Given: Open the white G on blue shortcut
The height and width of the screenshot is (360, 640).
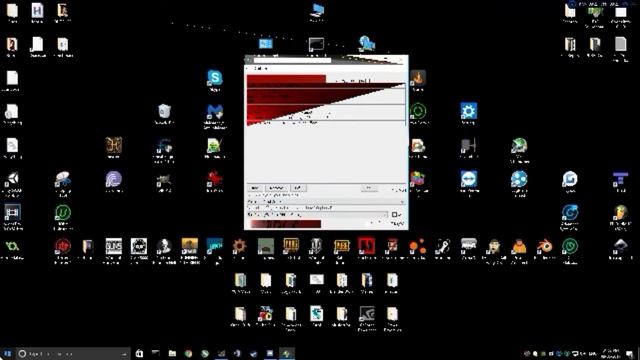Looking at the screenshot, I should click(x=570, y=179).
